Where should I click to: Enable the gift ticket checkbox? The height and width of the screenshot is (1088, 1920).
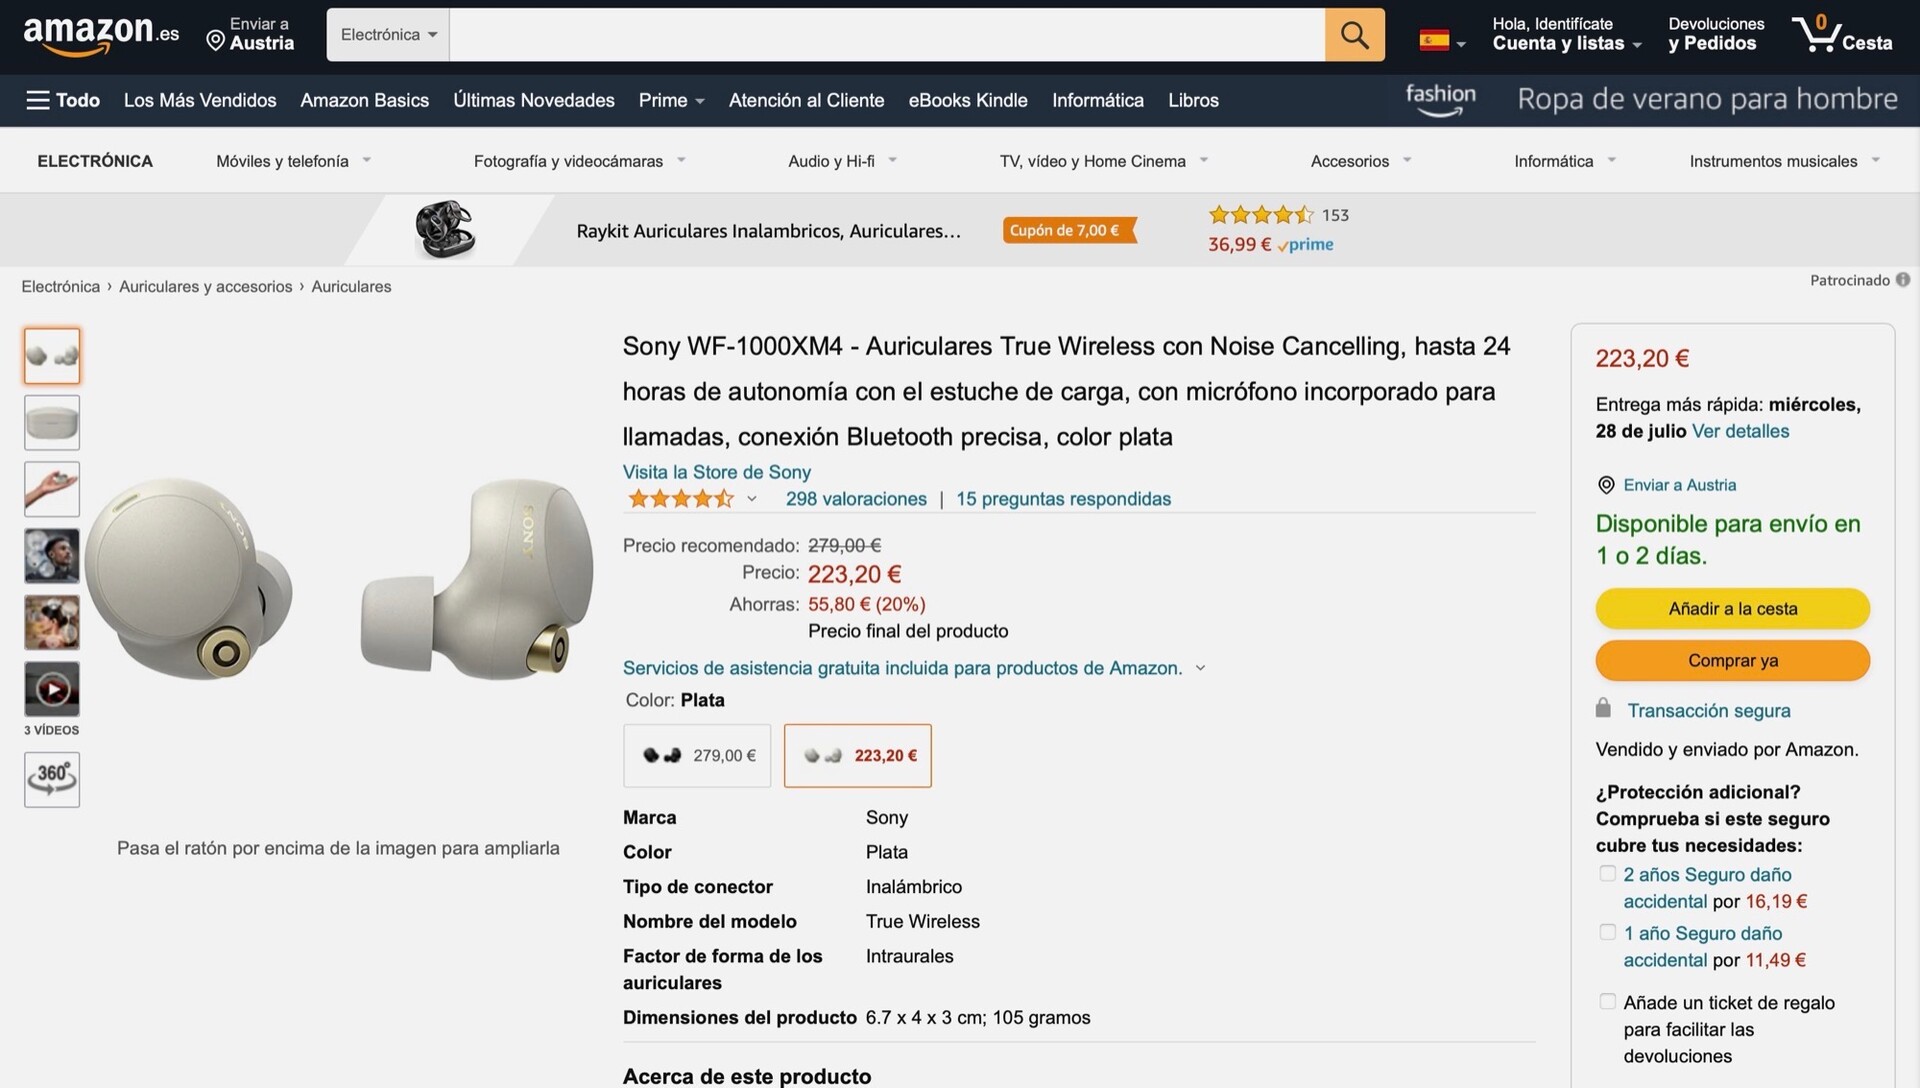pyautogui.click(x=1607, y=1001)
